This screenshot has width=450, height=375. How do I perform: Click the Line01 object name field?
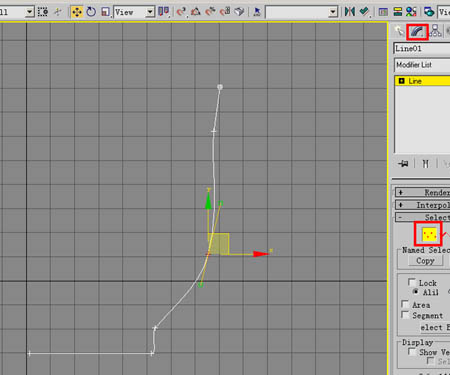422,49
